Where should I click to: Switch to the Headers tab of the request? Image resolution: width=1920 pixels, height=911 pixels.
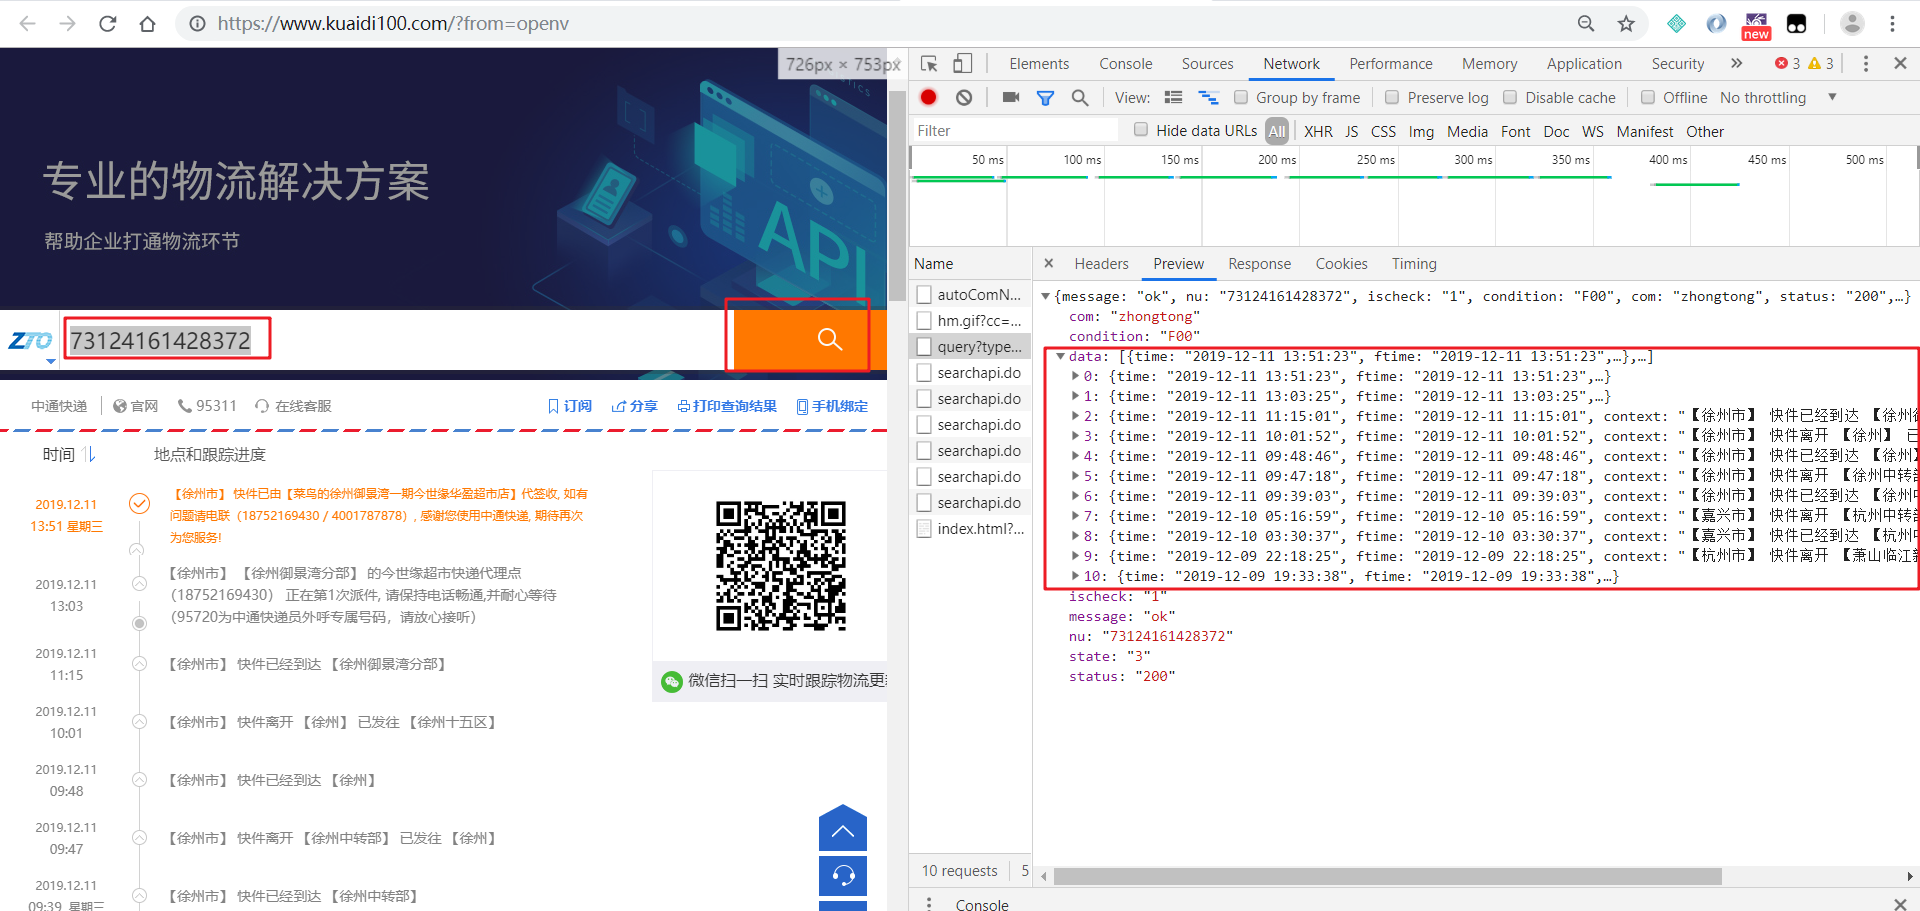point(1101,263)
